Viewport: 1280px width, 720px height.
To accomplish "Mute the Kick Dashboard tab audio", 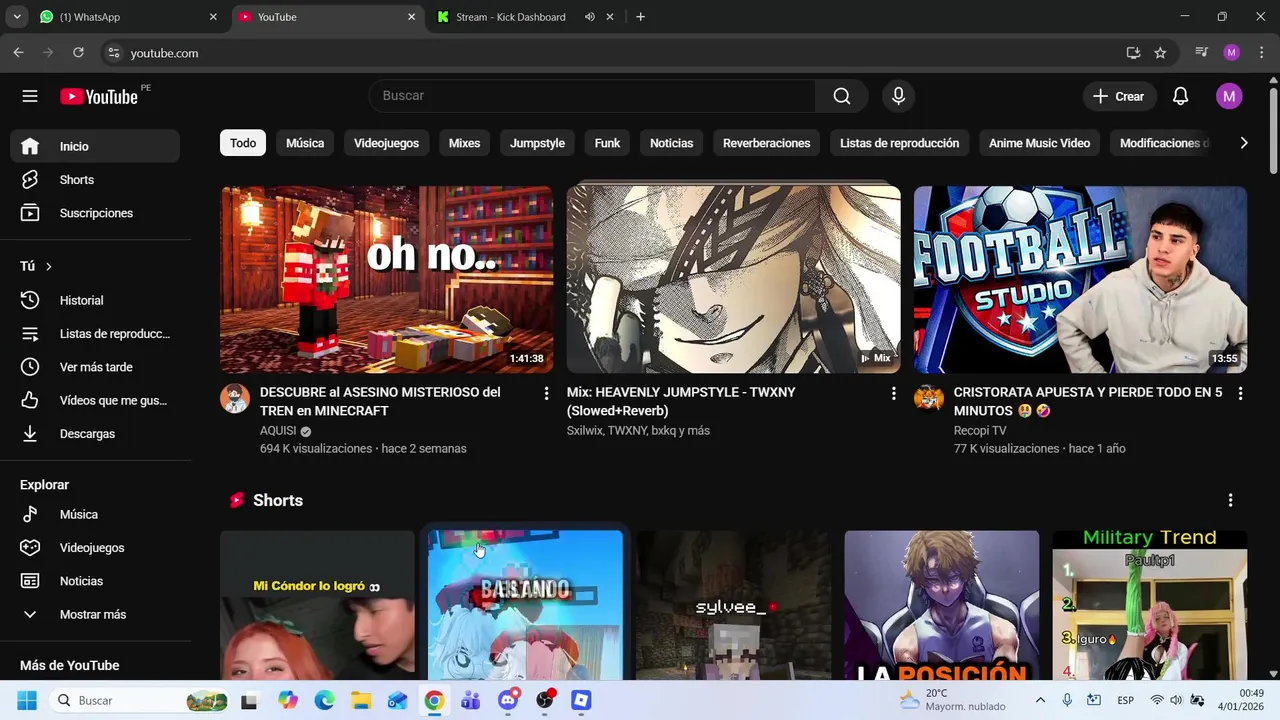I will point(590,17).
